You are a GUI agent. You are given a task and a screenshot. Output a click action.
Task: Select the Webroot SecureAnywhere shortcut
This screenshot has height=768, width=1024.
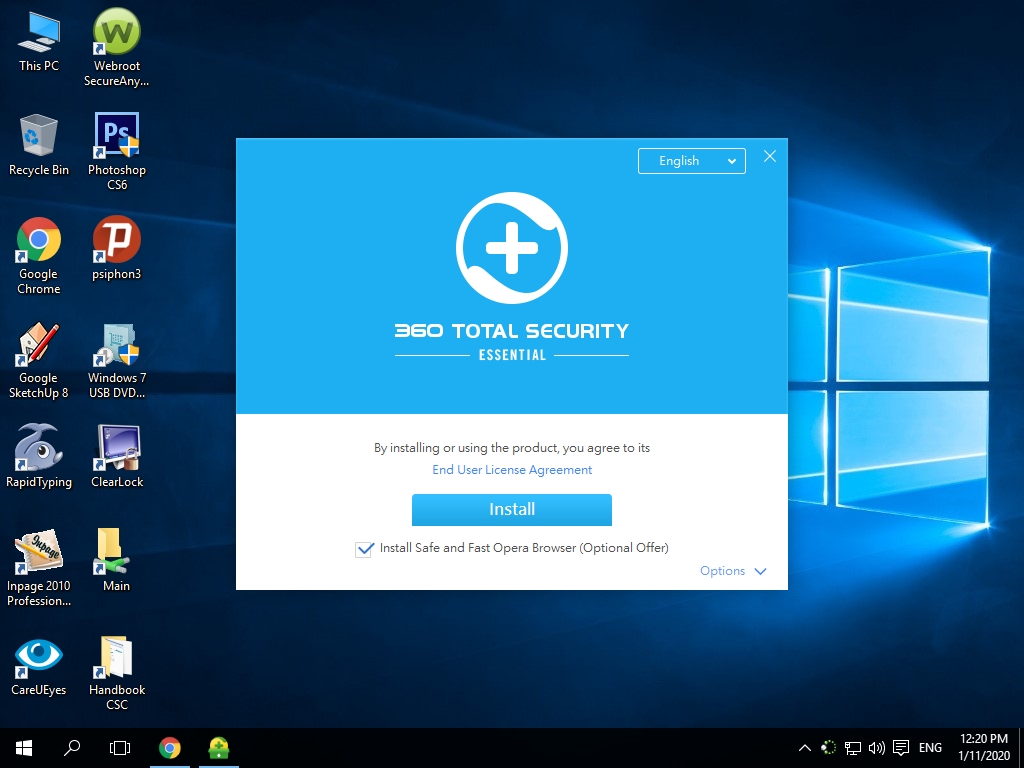pos(116,47)
